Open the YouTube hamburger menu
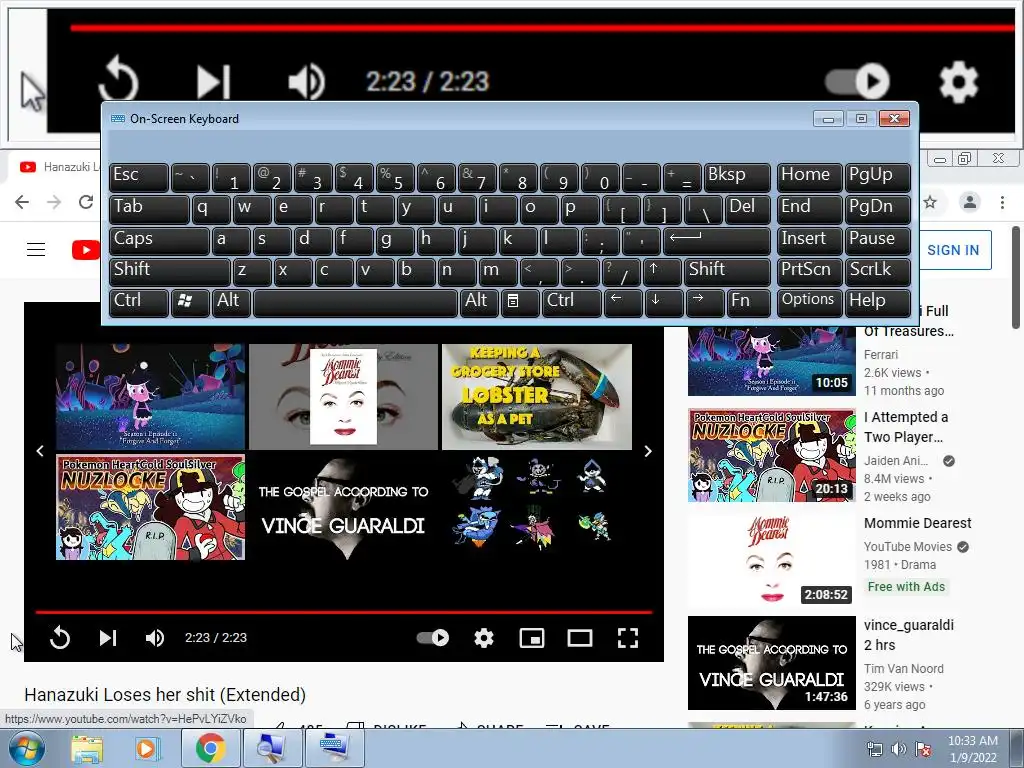The width and height of the screenshot is (1024, 768). click(x=36, y=249)
